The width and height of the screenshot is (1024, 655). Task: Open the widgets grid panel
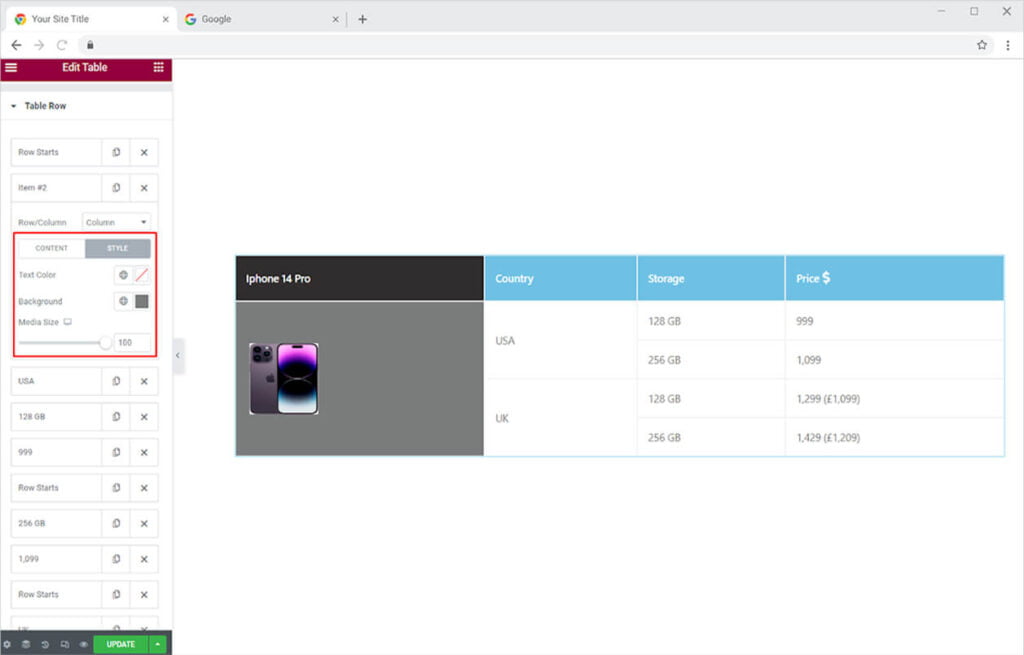point(158,68)
